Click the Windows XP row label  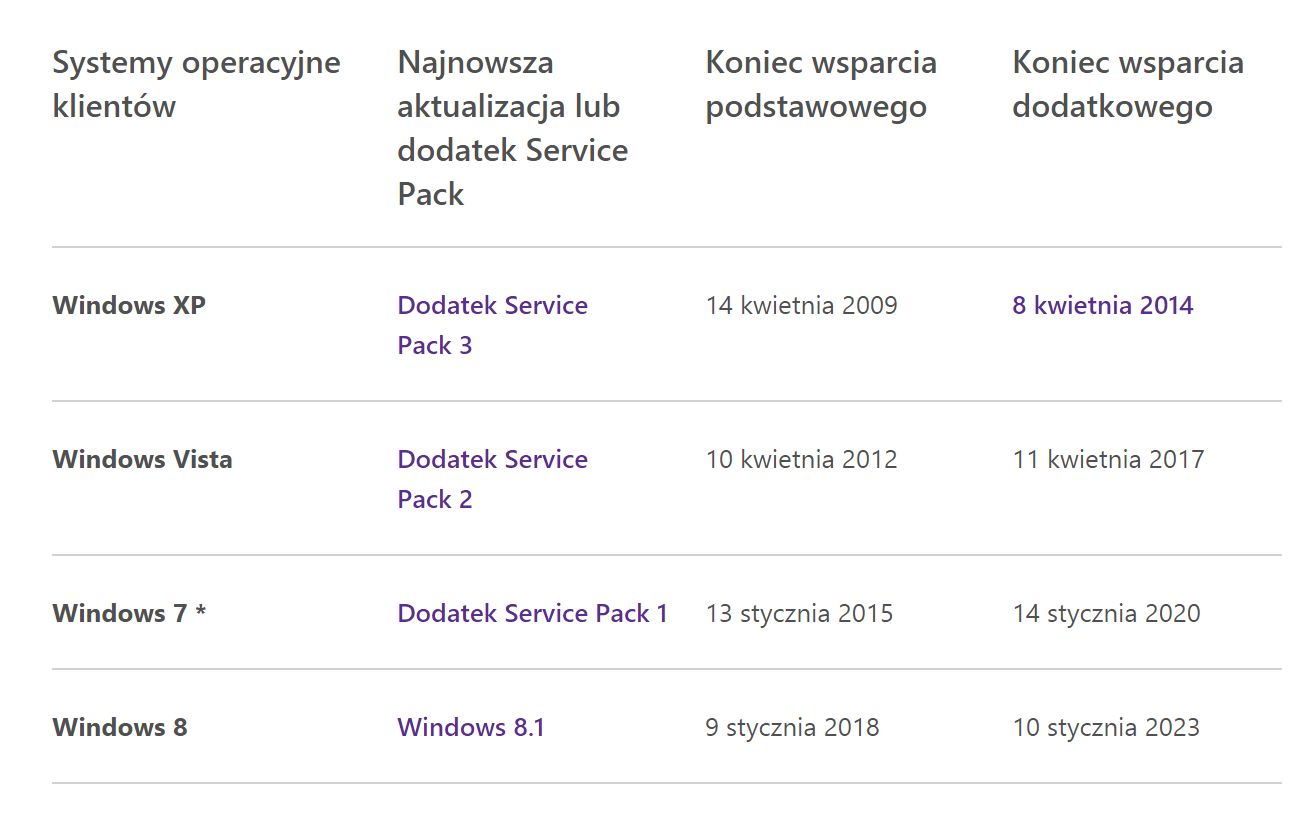pyautogui.click(x=129, y=305)
